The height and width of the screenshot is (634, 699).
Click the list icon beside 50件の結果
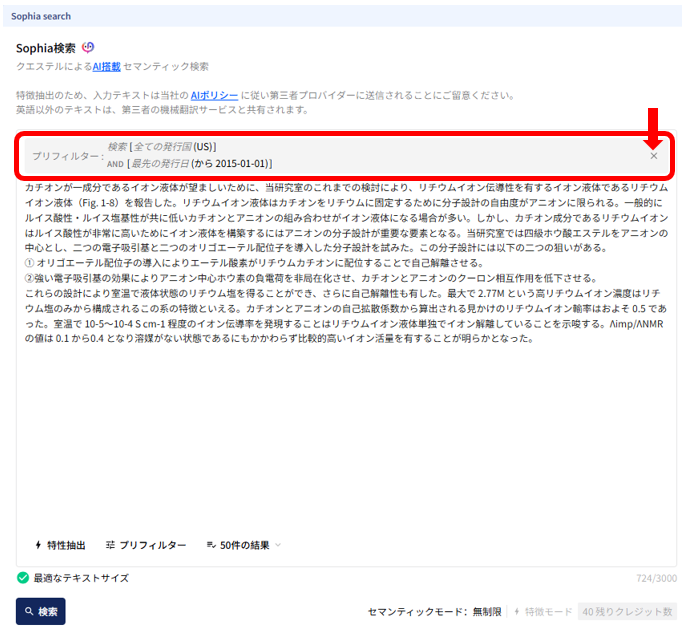click(x=211, y=545)
